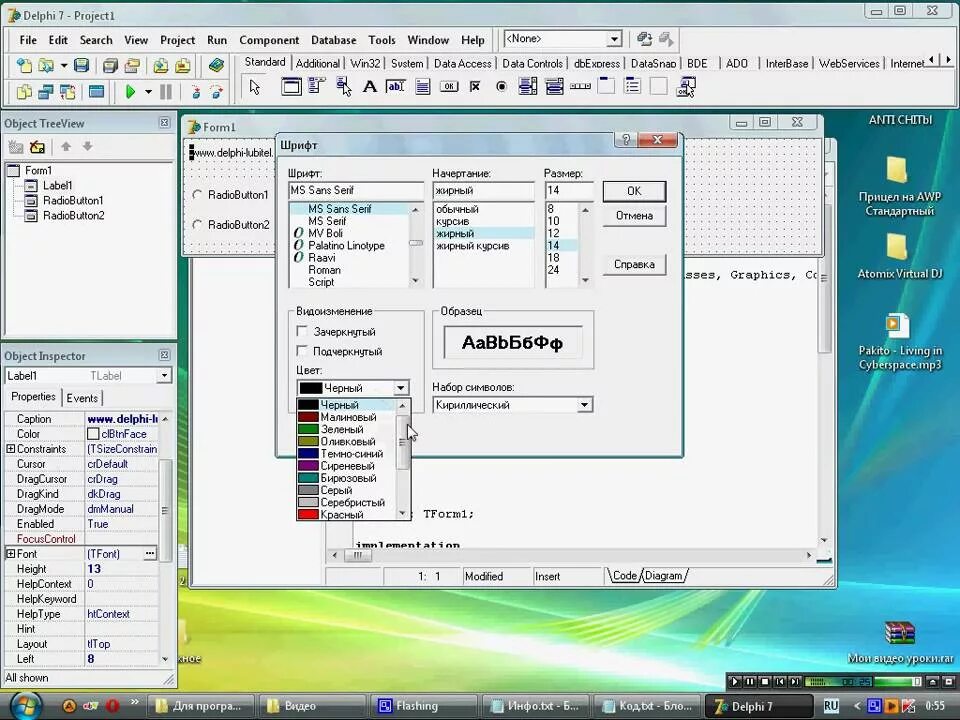960x720 pixels.
Task: Open the dropdown arrow beside Run
Action: click(148, 92)
